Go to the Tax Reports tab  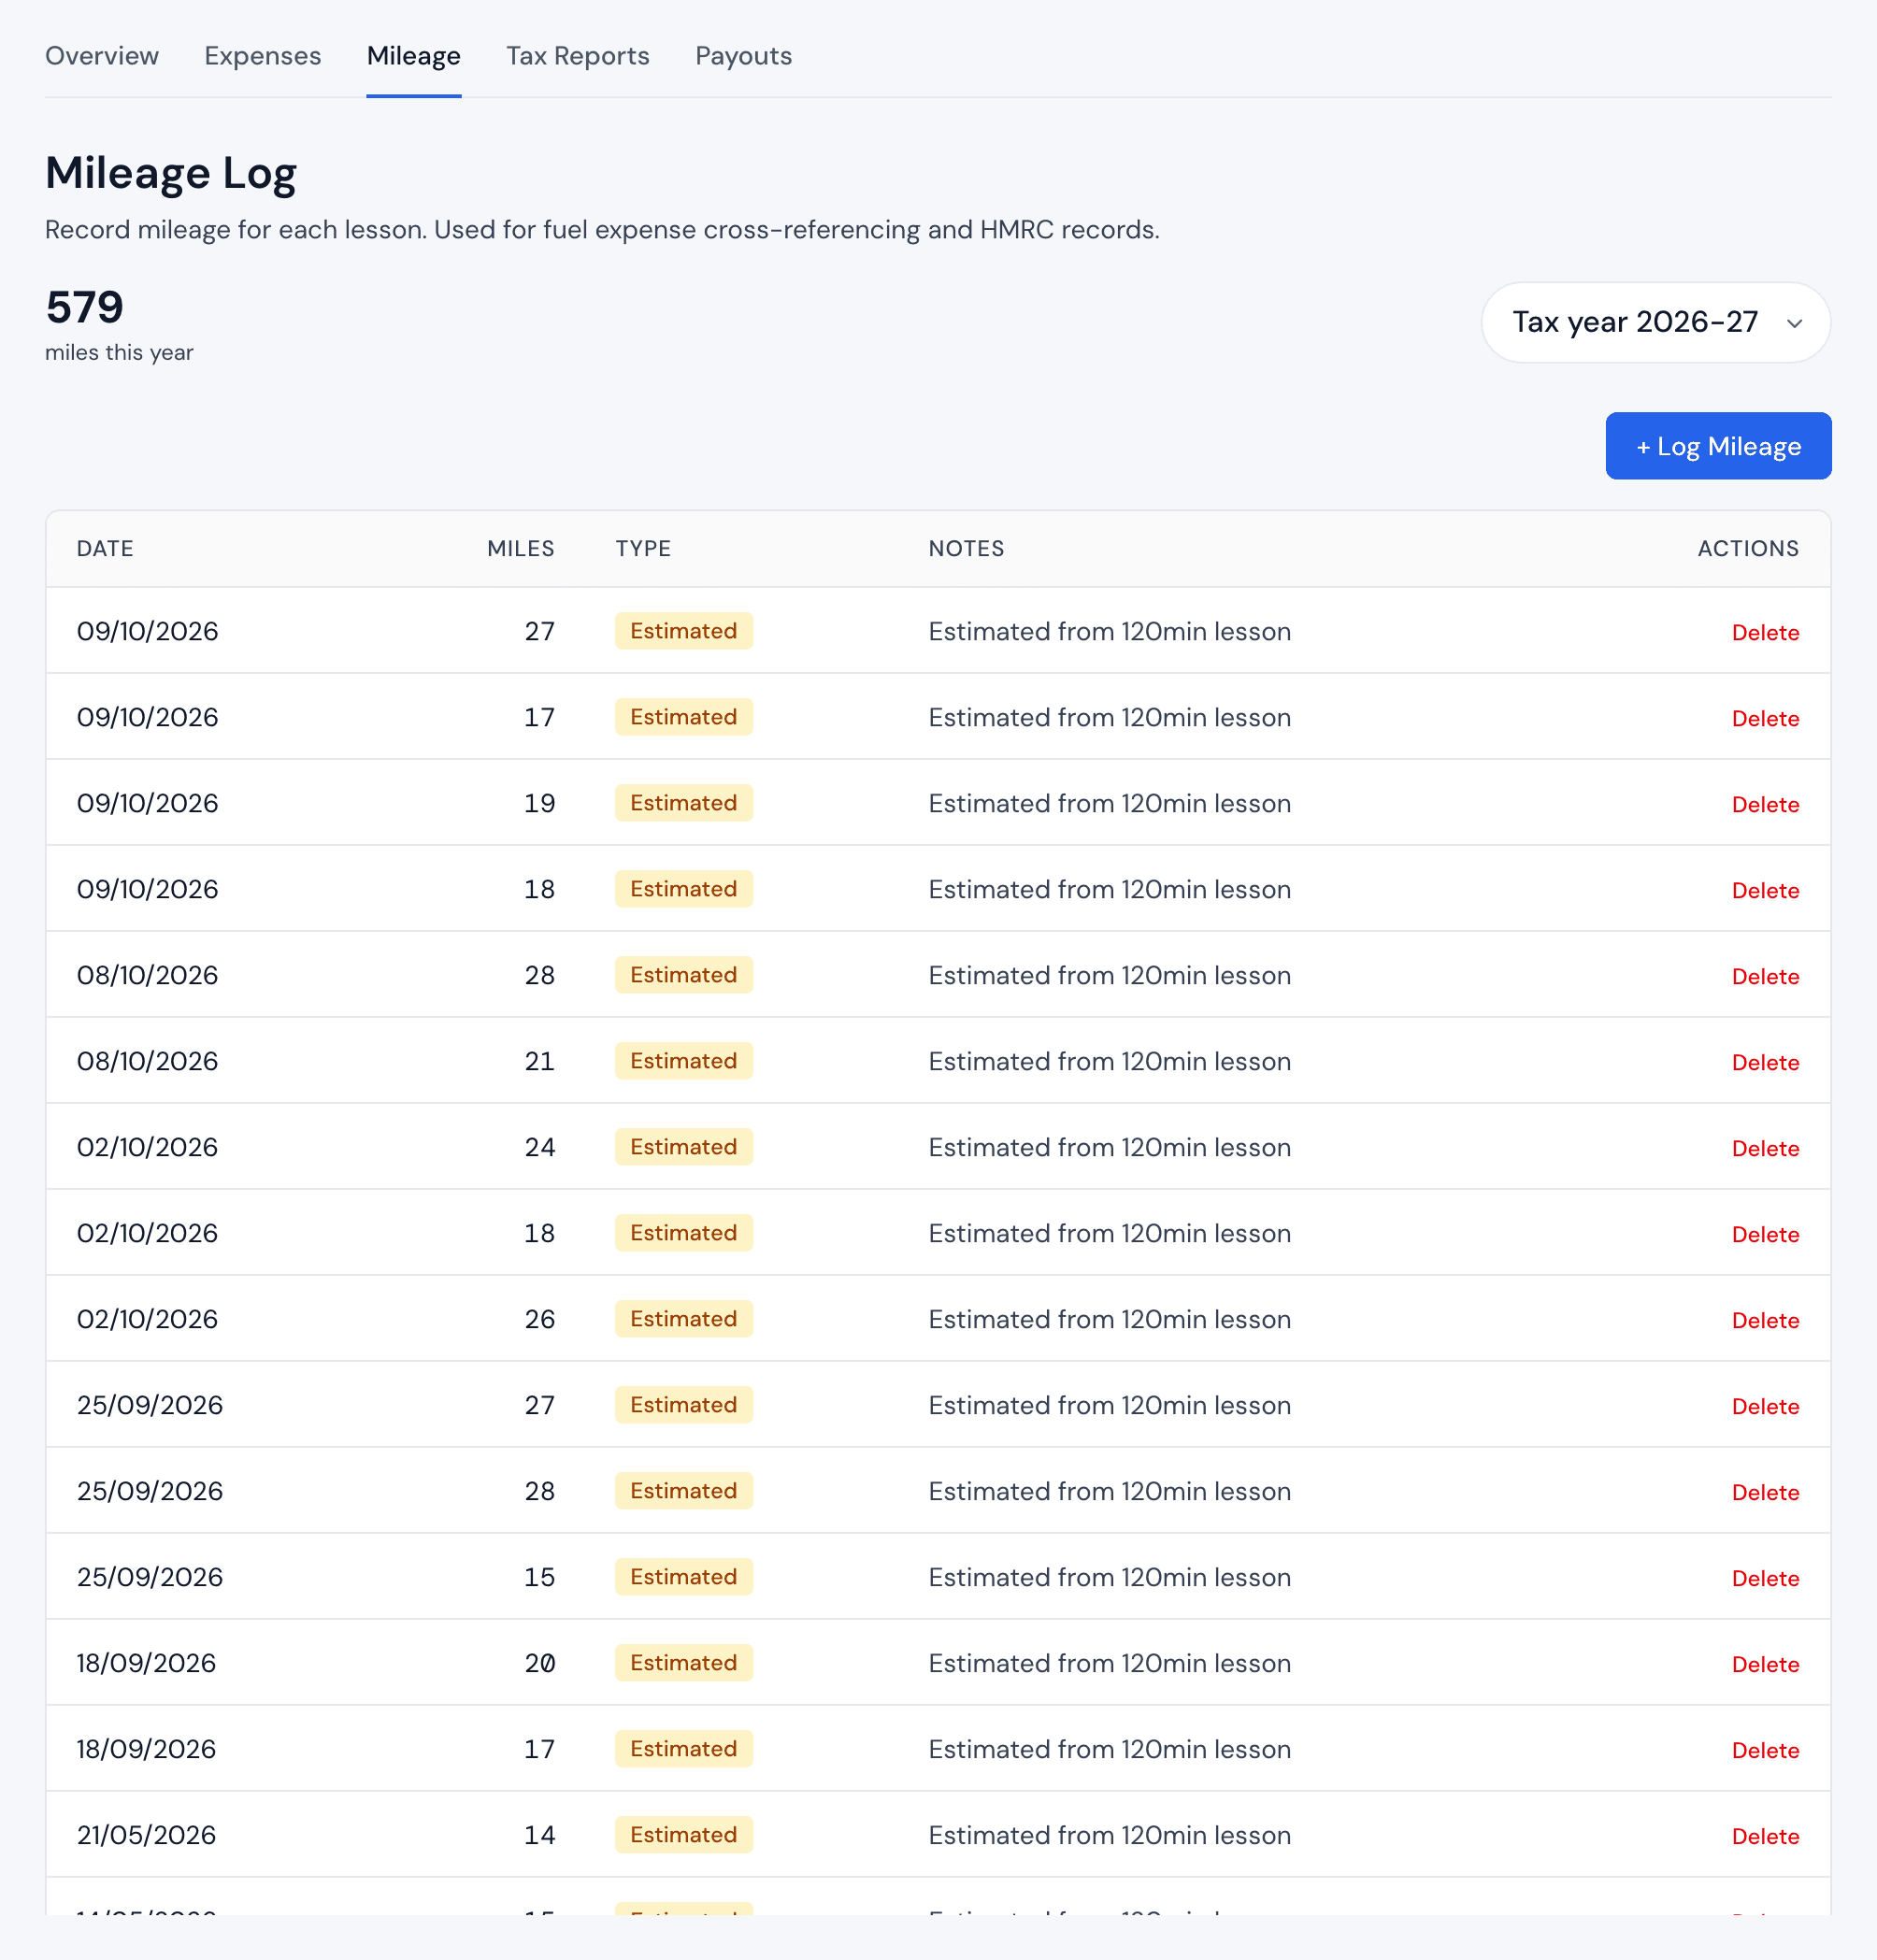(578, 56)
